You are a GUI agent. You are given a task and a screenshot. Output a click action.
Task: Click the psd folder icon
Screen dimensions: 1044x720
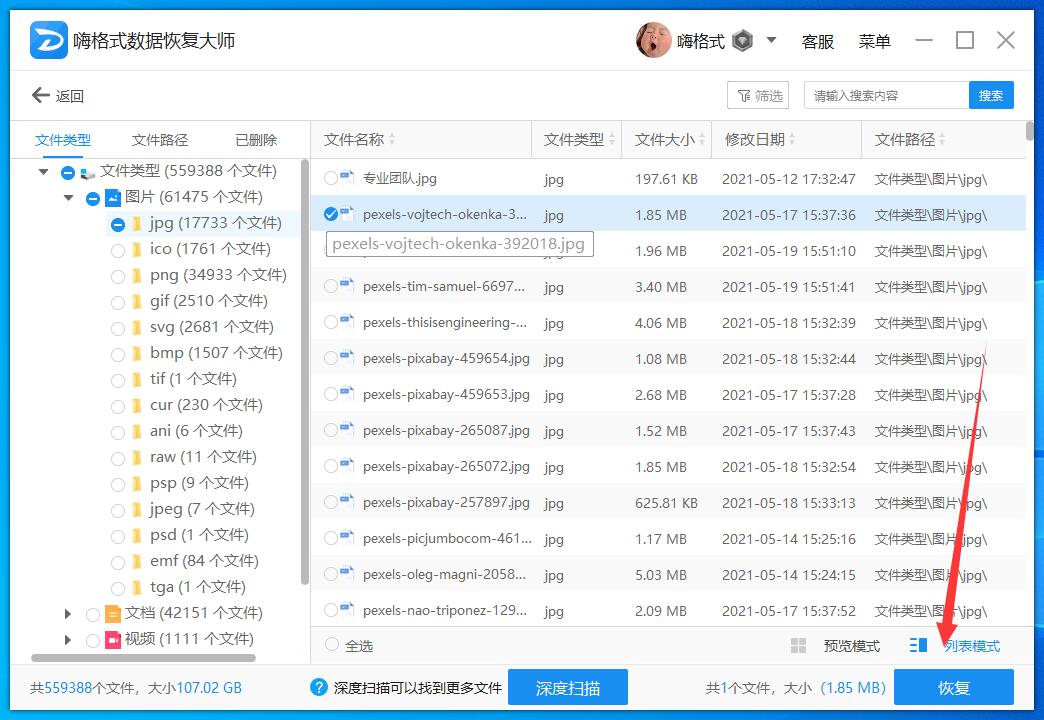click(136, 535)
